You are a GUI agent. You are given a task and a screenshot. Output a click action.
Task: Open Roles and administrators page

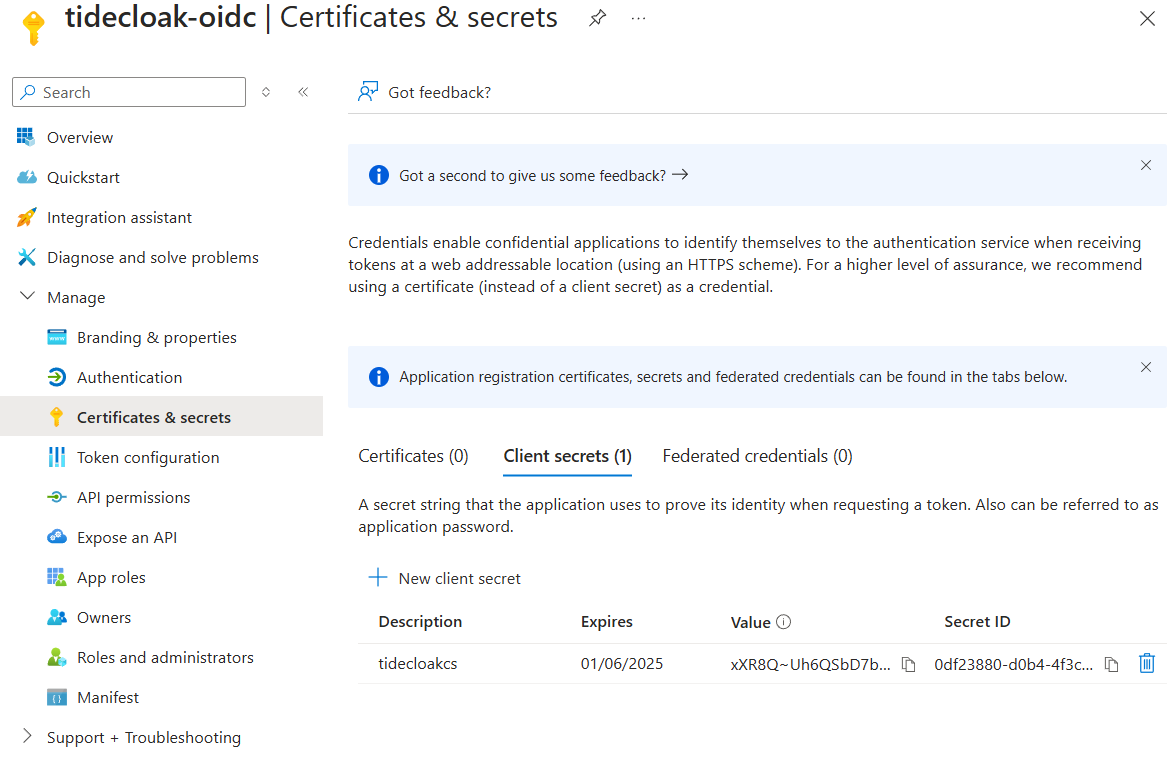click(165, 657)
